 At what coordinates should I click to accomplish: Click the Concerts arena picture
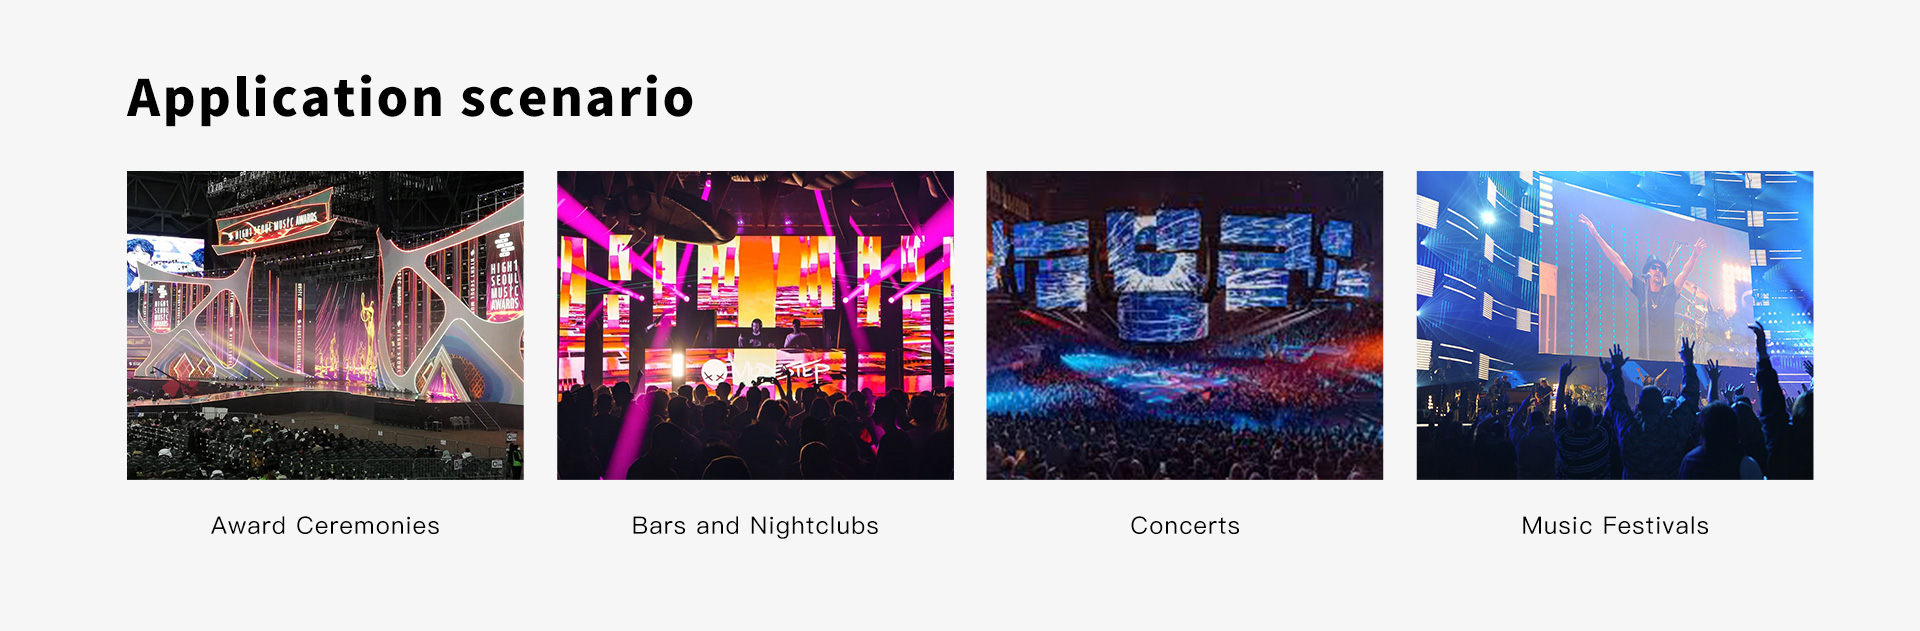point(1185,325)
